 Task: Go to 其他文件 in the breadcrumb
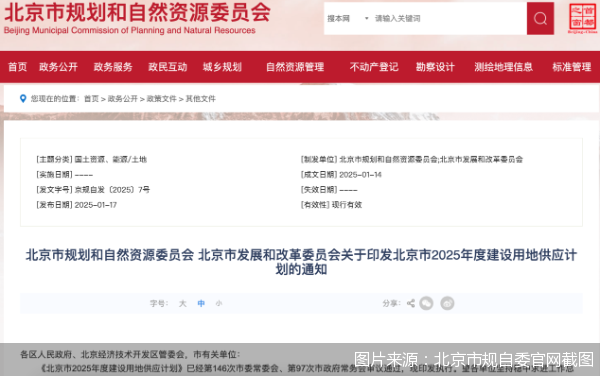point(201,99)
